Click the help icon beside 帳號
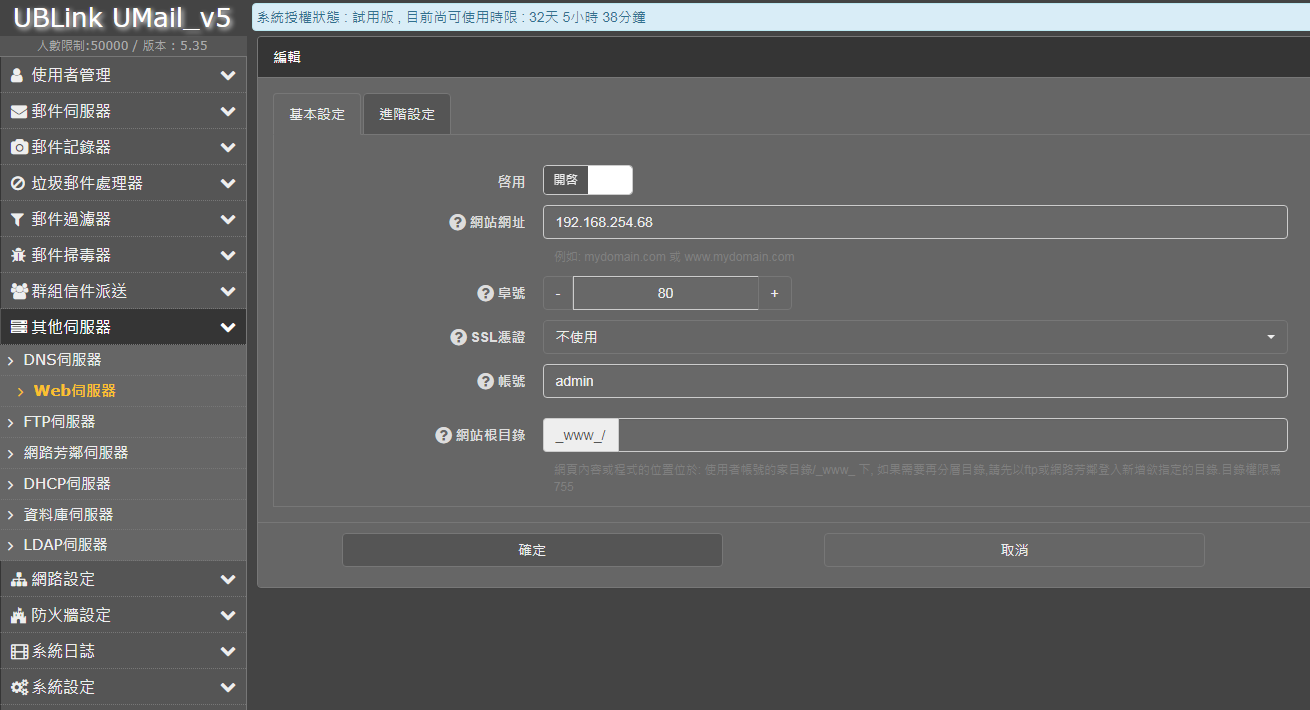This screenshot has height=710, width=1310. (x=487, y=381)
